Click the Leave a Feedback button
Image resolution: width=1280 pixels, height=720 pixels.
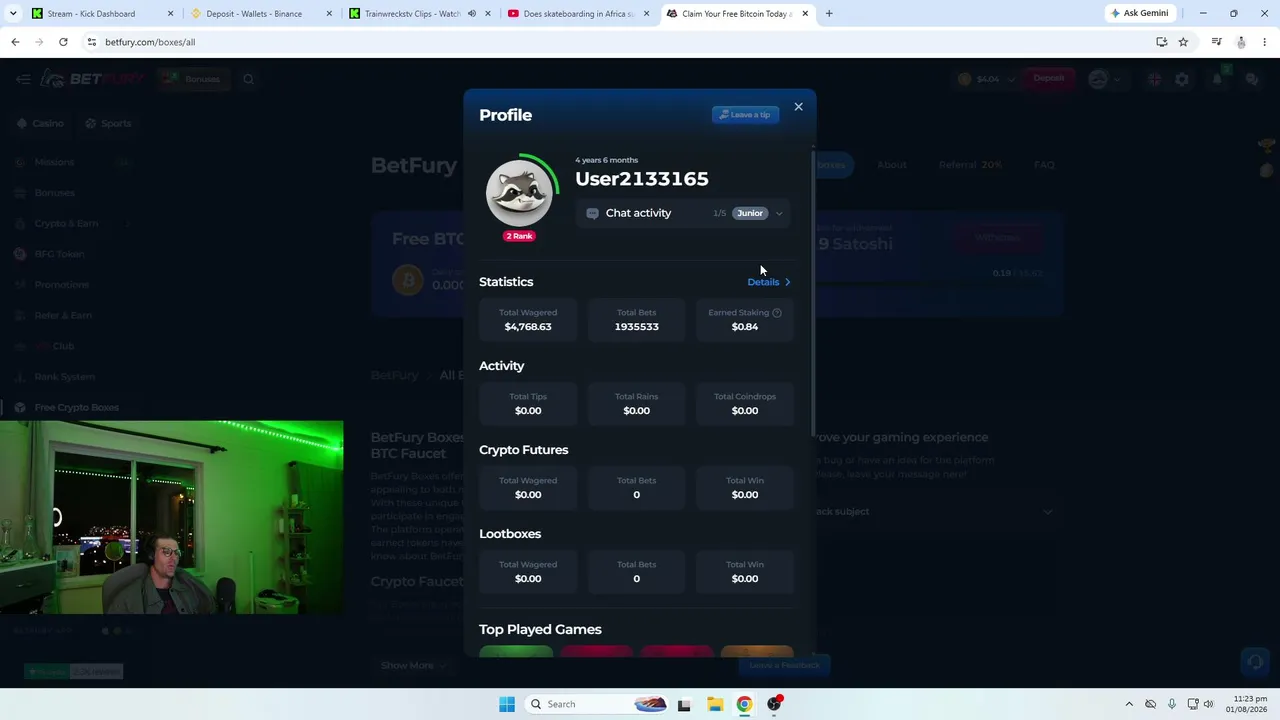point(784,665)
